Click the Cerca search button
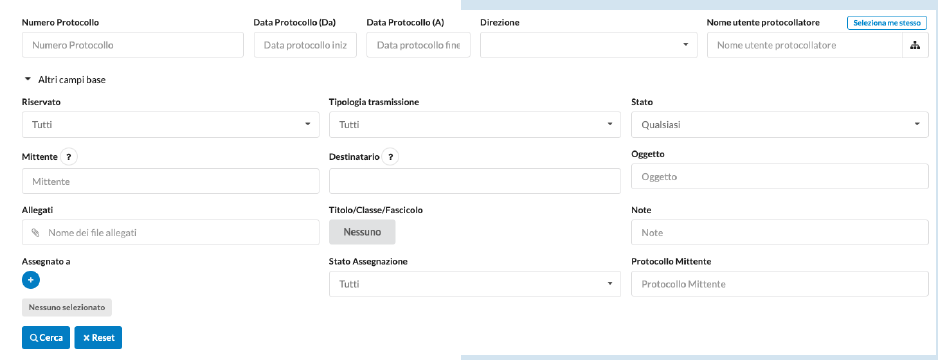Screen dimensions: 938x360 coord(46,337)
